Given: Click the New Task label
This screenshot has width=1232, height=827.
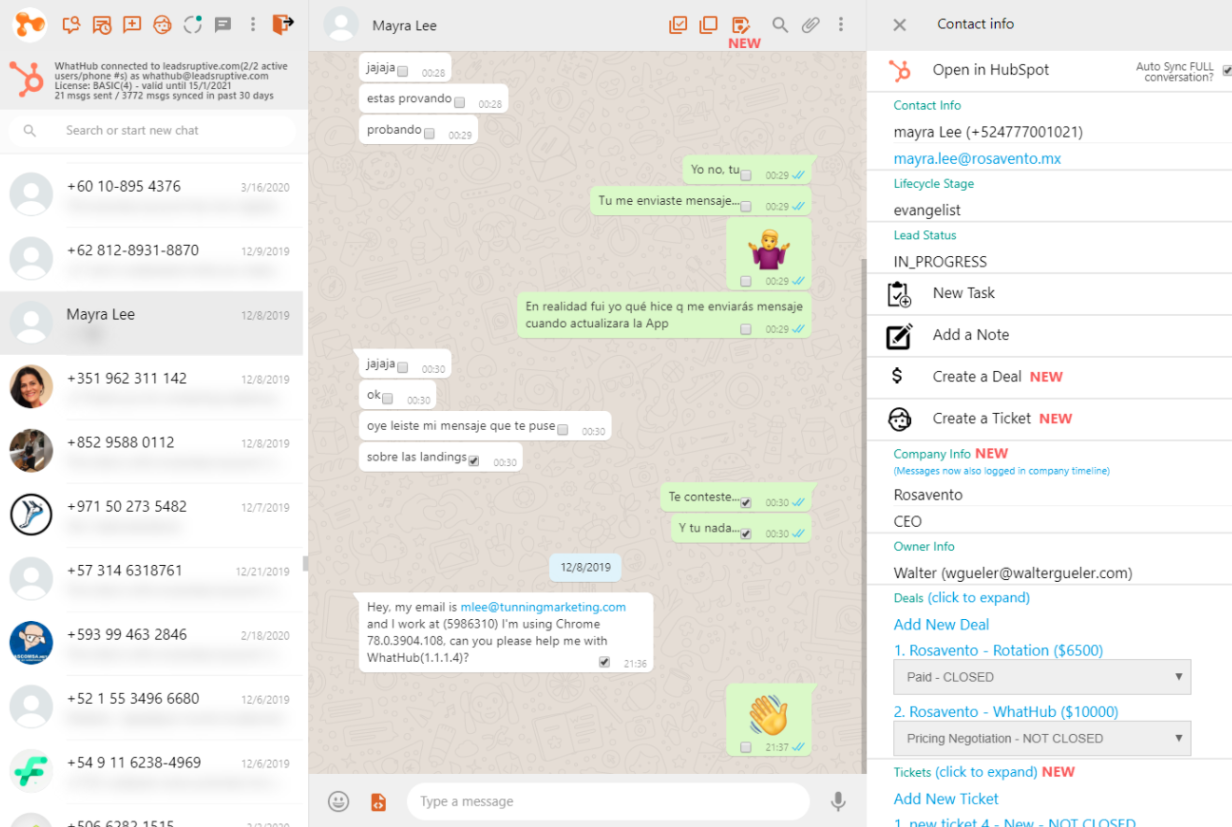Looking at the screenshot, I should [x=964, y=293].
